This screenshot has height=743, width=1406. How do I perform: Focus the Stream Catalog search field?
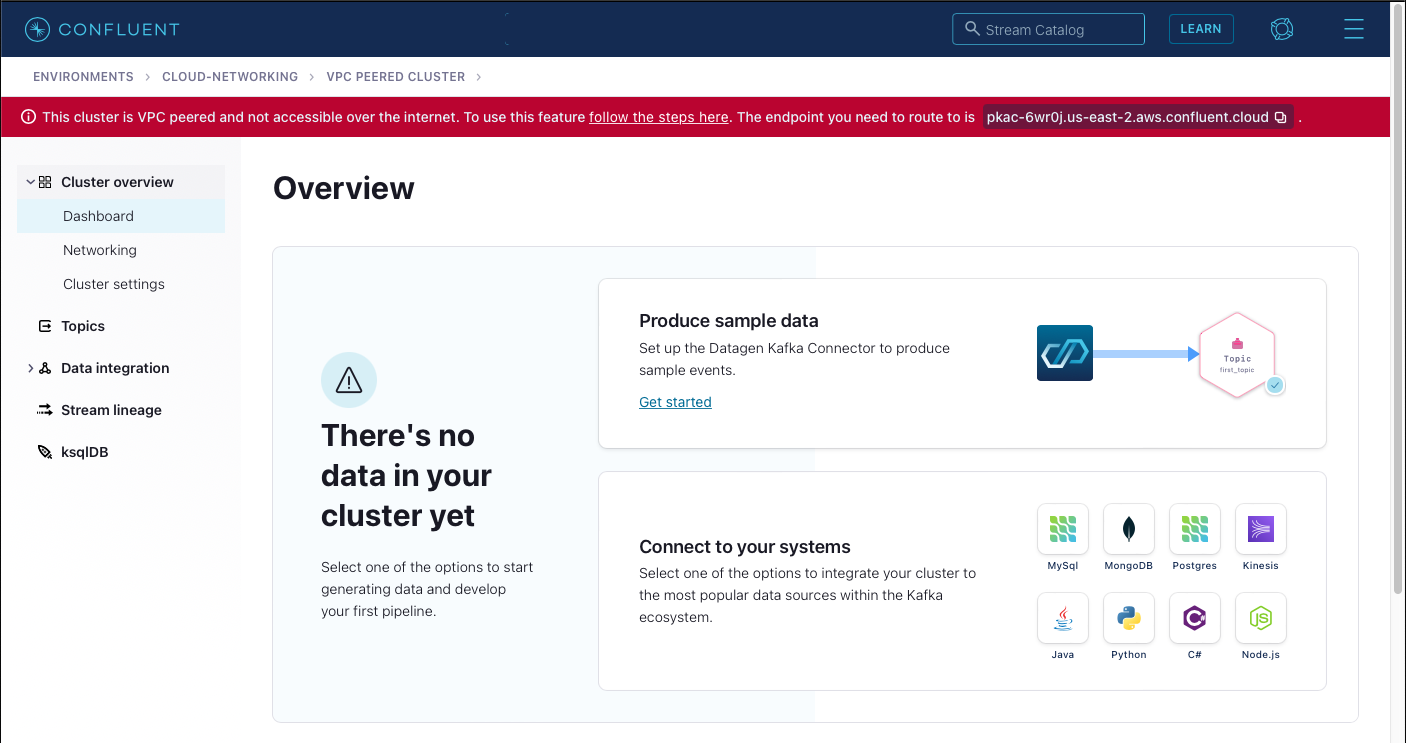click(1048, 29)
